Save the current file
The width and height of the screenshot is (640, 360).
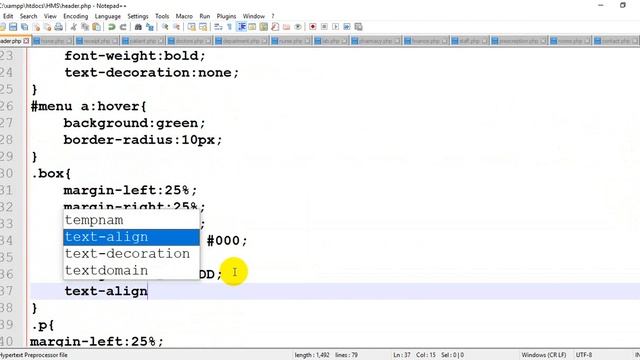pyautogui.click(x=13, y=27)
